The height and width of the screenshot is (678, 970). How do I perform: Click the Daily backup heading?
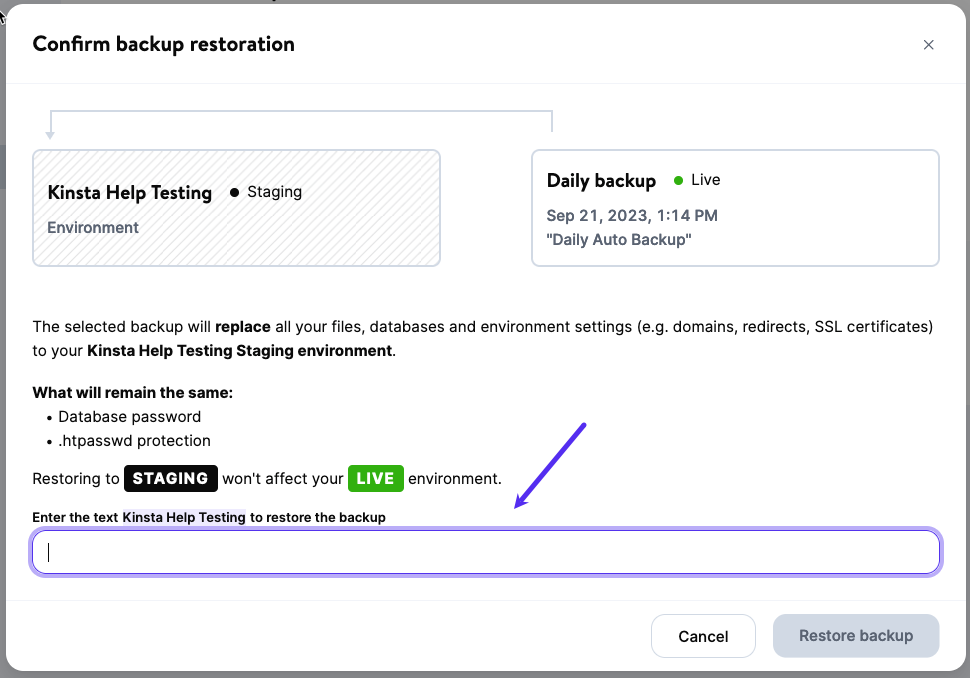[601, 180]
